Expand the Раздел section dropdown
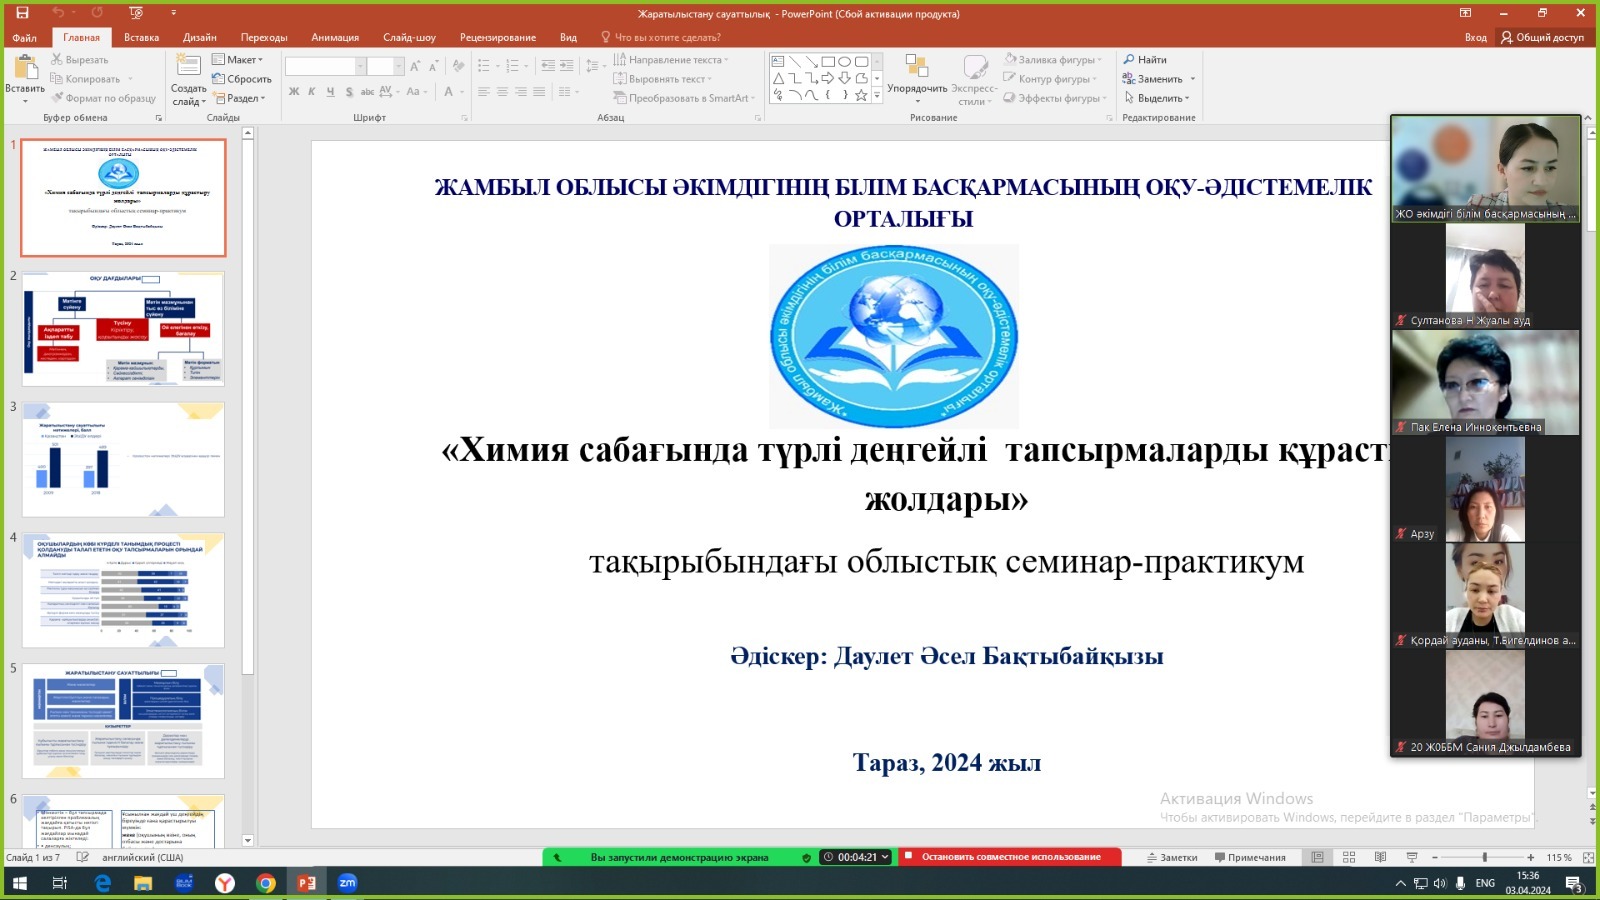 click(x=240, y=98)
